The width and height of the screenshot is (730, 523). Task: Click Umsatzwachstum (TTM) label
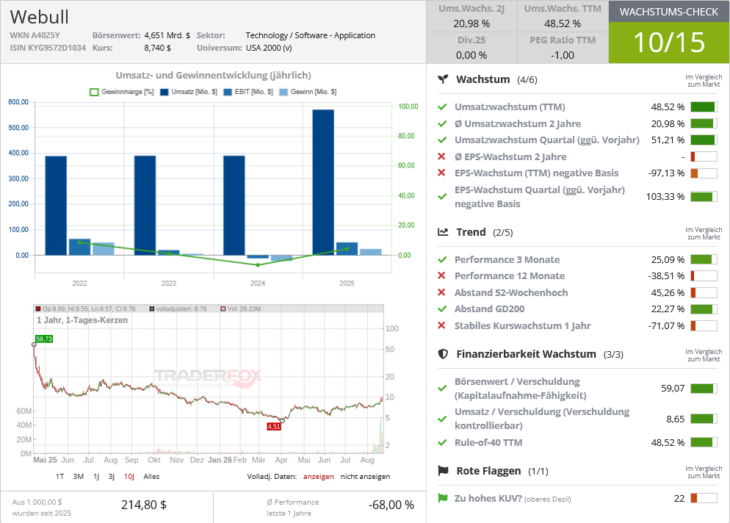pyautogui.click(x=510, y=107)
